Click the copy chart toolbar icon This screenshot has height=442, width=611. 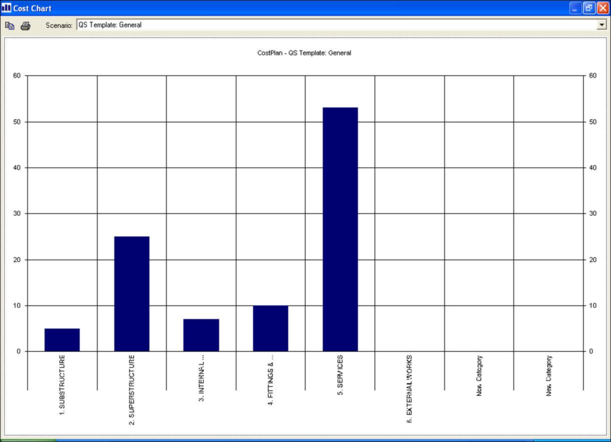(10, 25)
